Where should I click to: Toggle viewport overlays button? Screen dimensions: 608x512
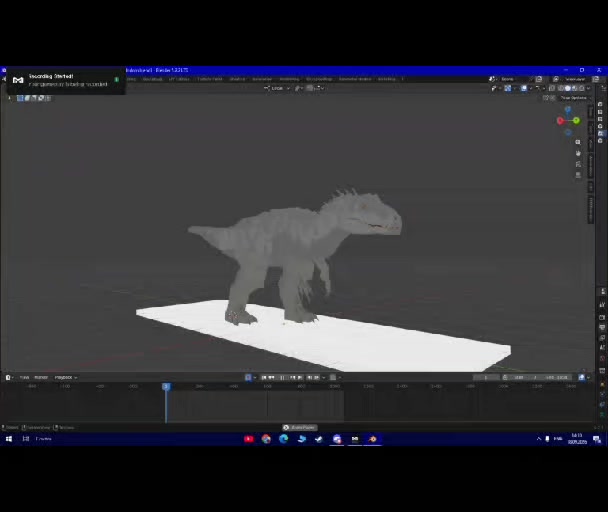point(524,88)
